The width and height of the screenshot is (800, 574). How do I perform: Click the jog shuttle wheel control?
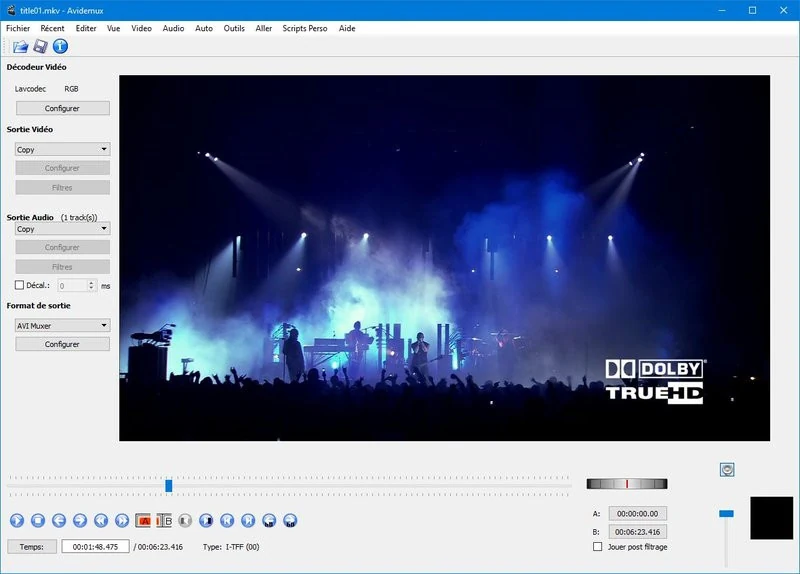[627, 484]
